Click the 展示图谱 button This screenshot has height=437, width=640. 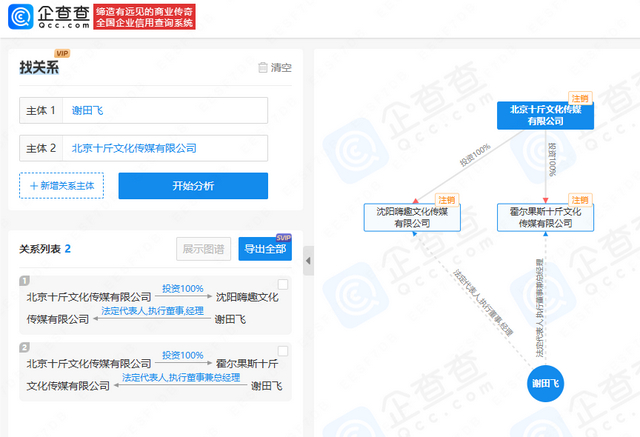pyautogui.click(x=204, y=250)
